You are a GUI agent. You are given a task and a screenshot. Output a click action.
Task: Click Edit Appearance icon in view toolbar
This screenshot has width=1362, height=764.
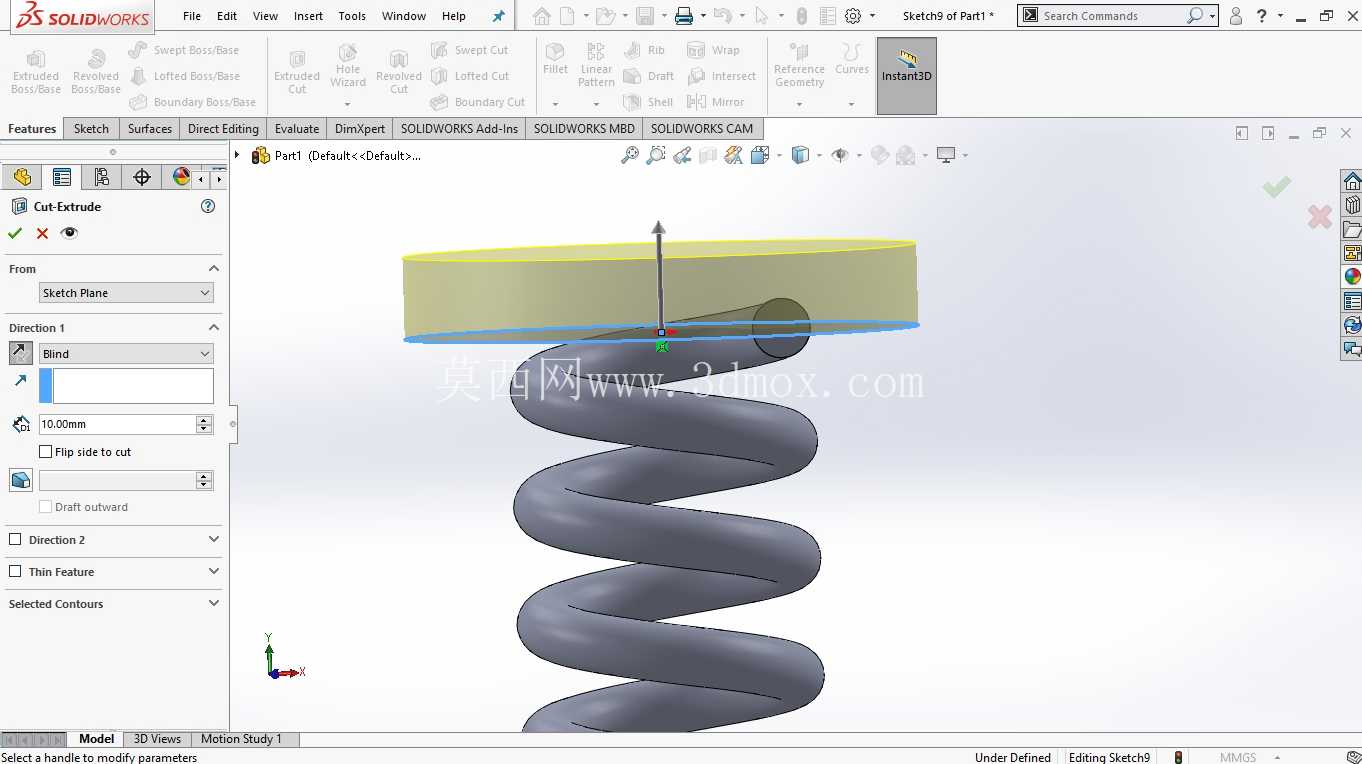(880, 155)
